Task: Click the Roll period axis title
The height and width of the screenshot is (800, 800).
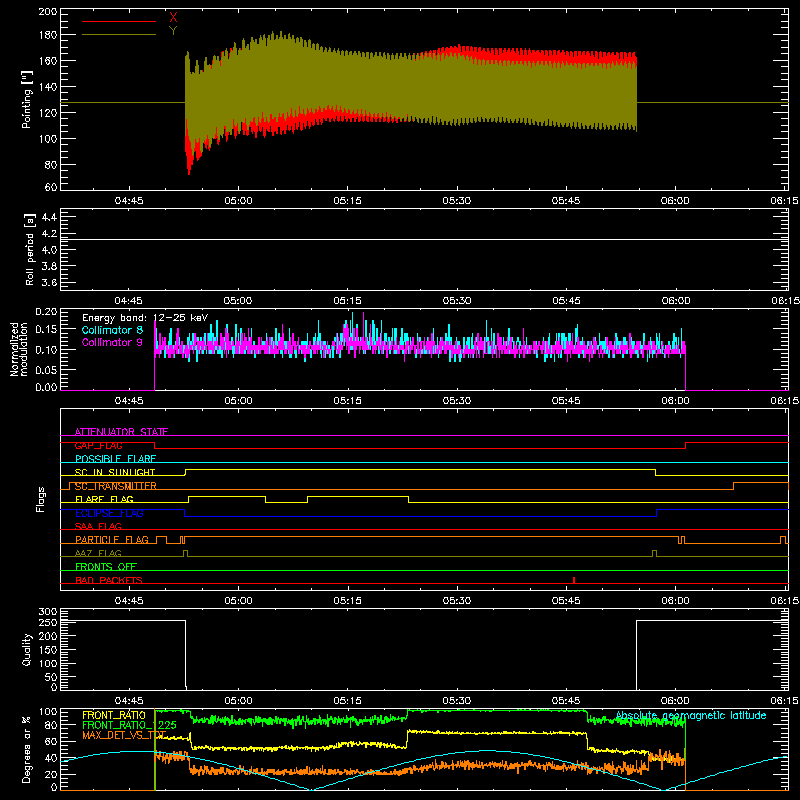Action: [29, 249]
